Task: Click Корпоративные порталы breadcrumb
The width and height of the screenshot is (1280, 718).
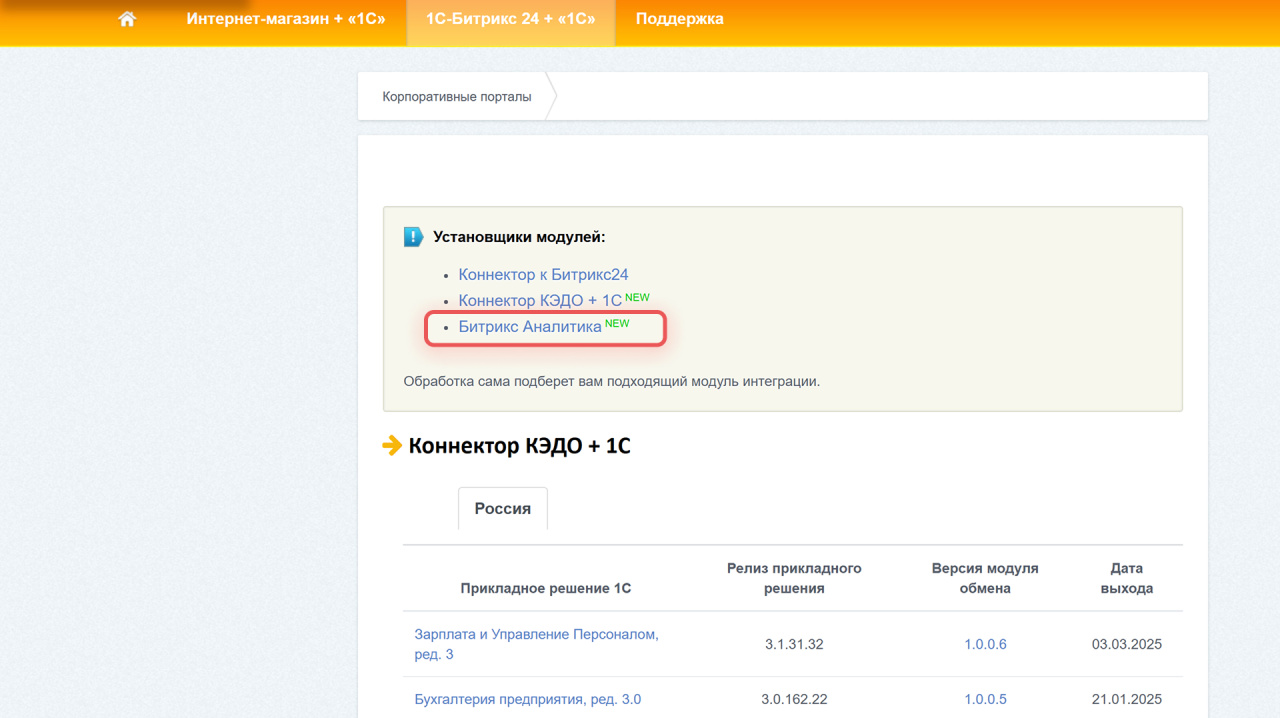Action: (457, 97)
